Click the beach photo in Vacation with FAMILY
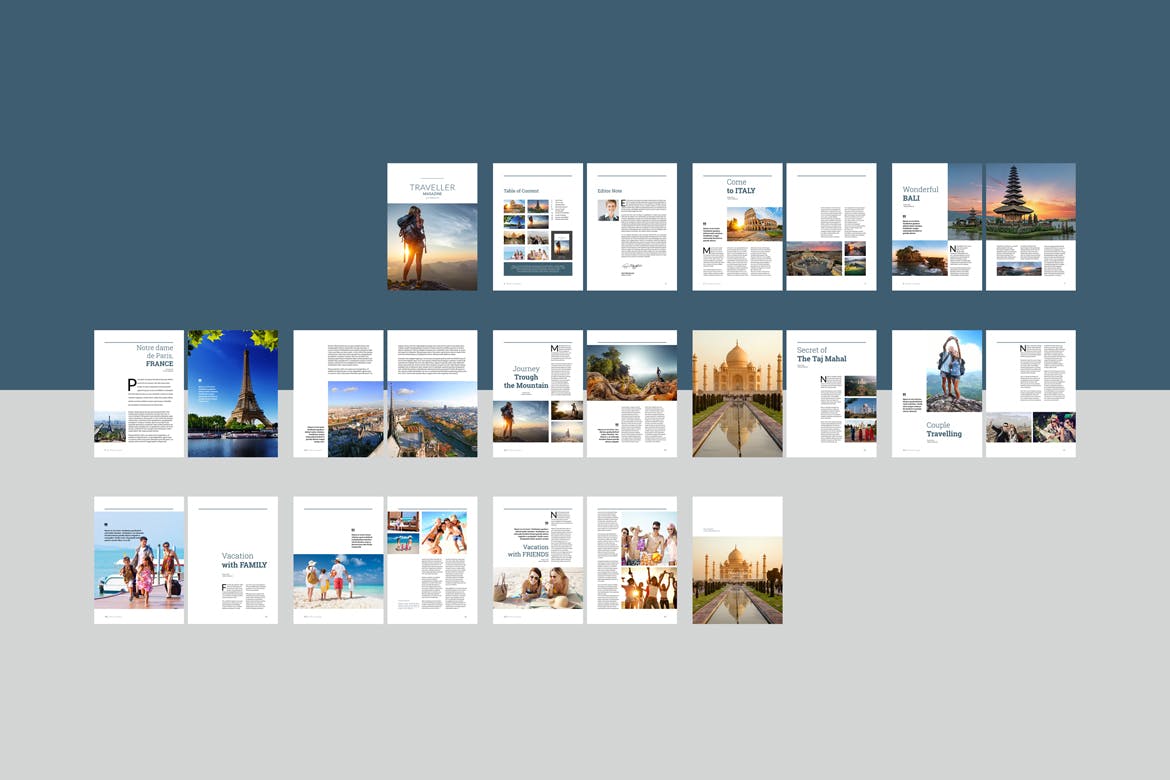Screen dimensions: 1170x780 (338, 580)
